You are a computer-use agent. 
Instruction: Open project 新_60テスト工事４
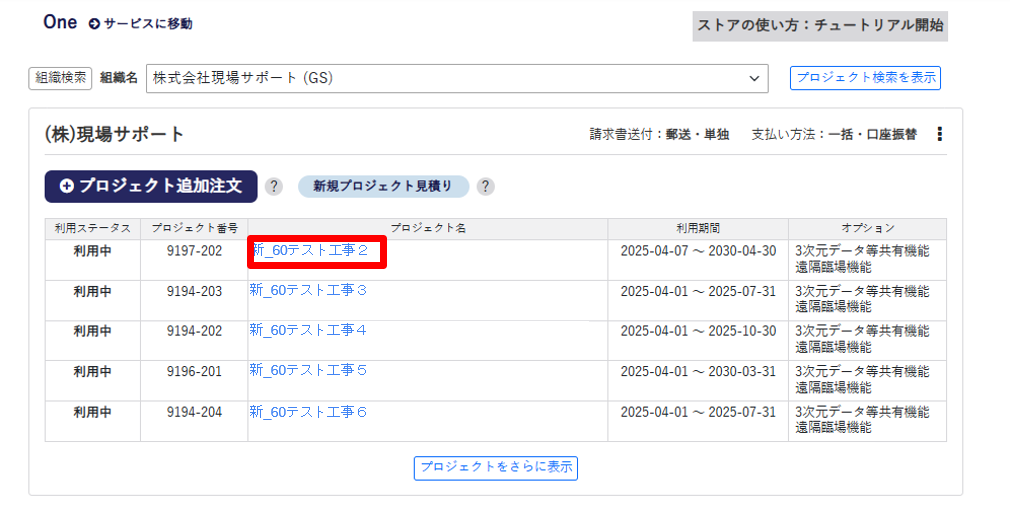coord(308,331)
